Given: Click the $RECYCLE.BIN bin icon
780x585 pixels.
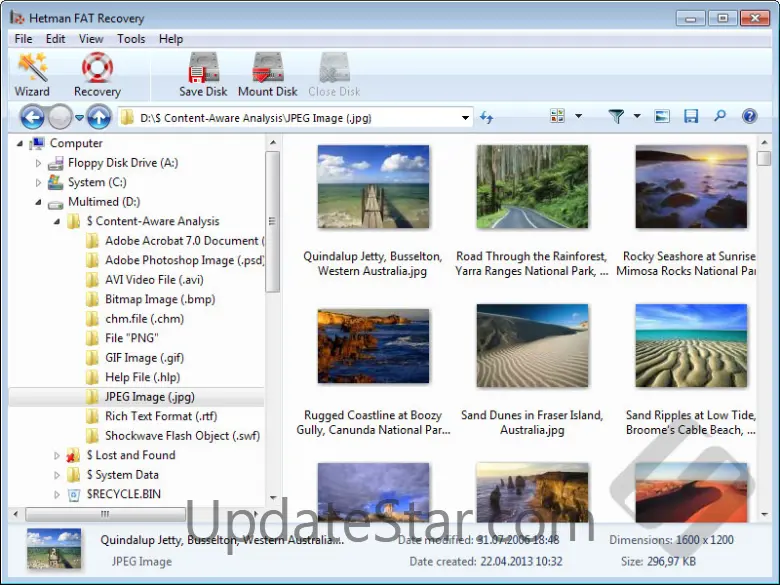Looking at the screenshot, I should [x=74, y=494].
